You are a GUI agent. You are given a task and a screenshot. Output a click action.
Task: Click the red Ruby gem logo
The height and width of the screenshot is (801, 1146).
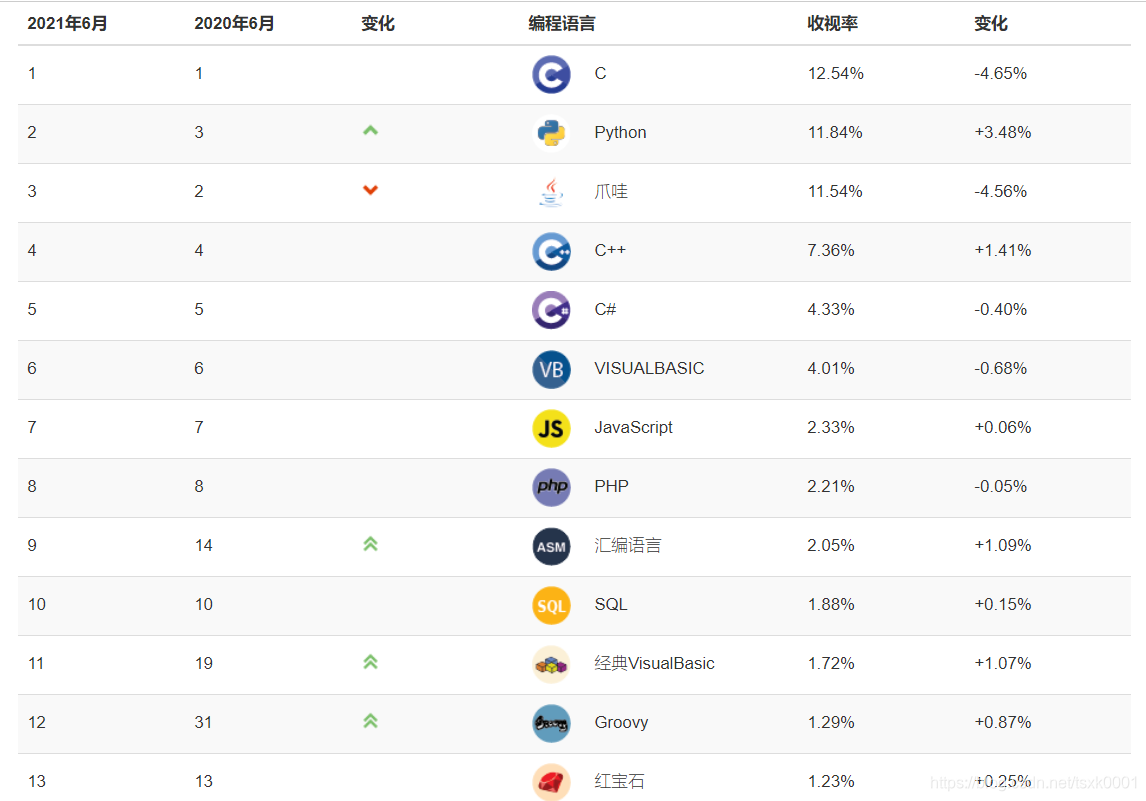pos(551,782)
